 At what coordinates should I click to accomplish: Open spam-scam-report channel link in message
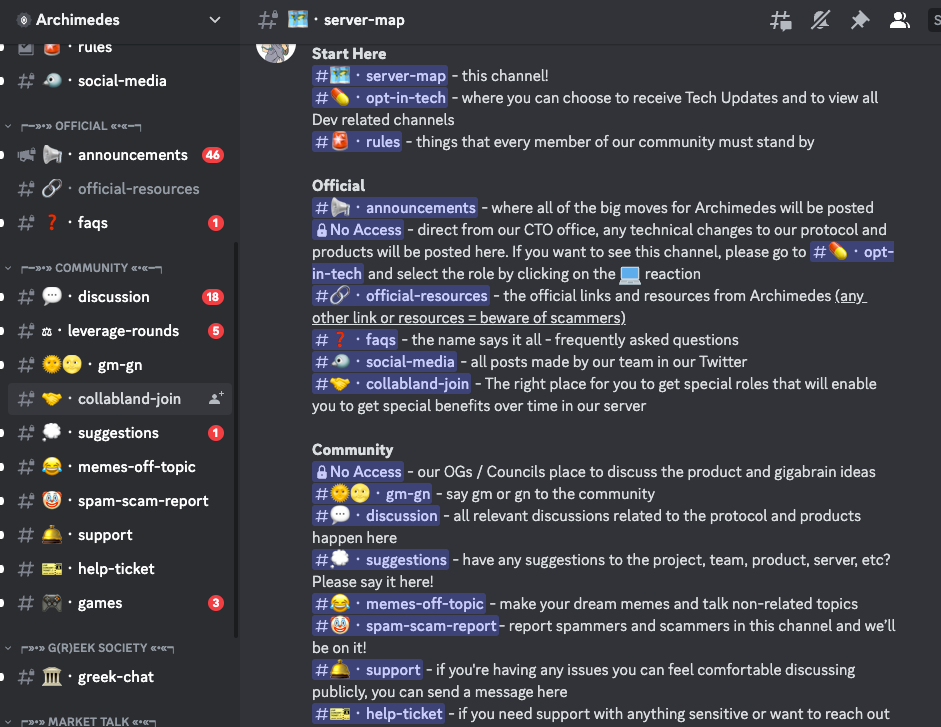pos(405,626)
